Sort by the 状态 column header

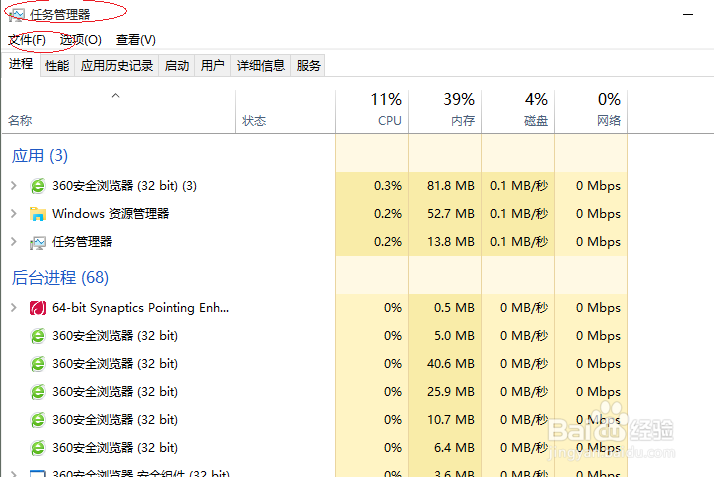tap(286, 112)
